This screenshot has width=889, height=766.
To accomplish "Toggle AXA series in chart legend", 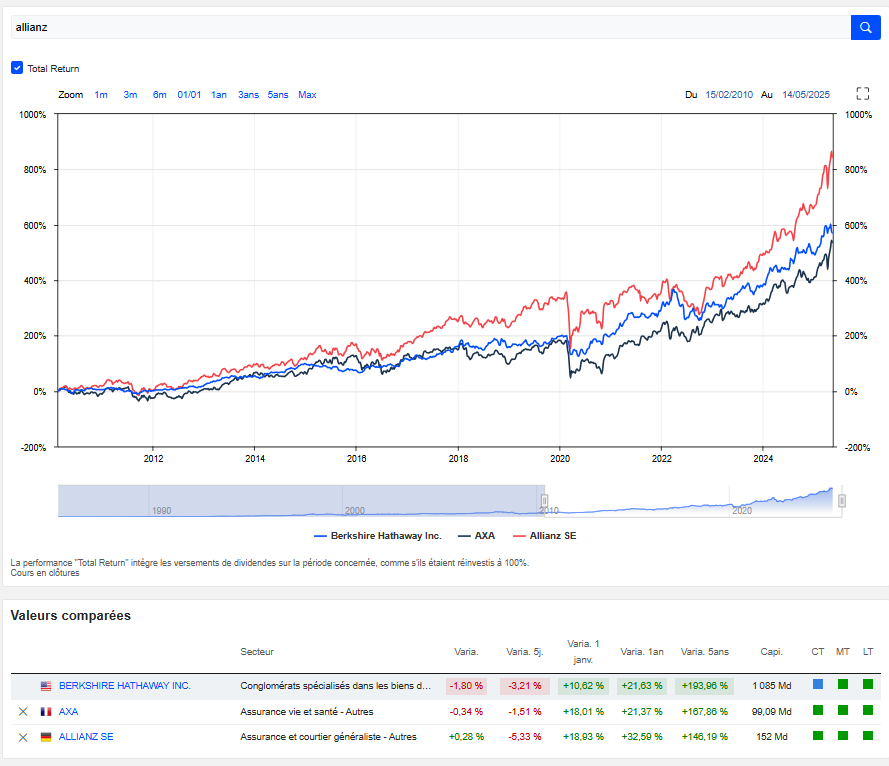I will click(x=476, y=536).
